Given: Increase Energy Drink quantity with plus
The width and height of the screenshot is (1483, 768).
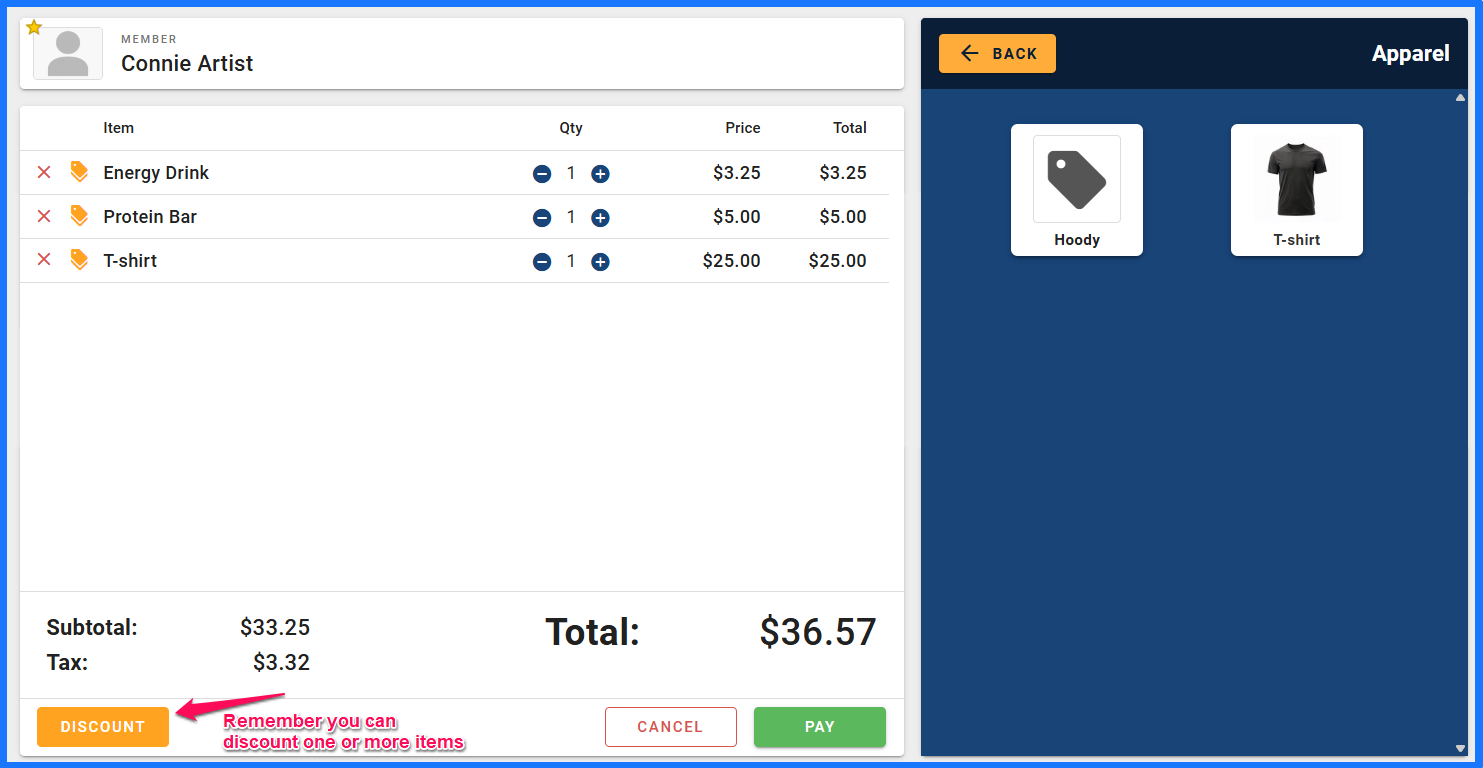Looking at the screenshot, I should tap(600, 174).
